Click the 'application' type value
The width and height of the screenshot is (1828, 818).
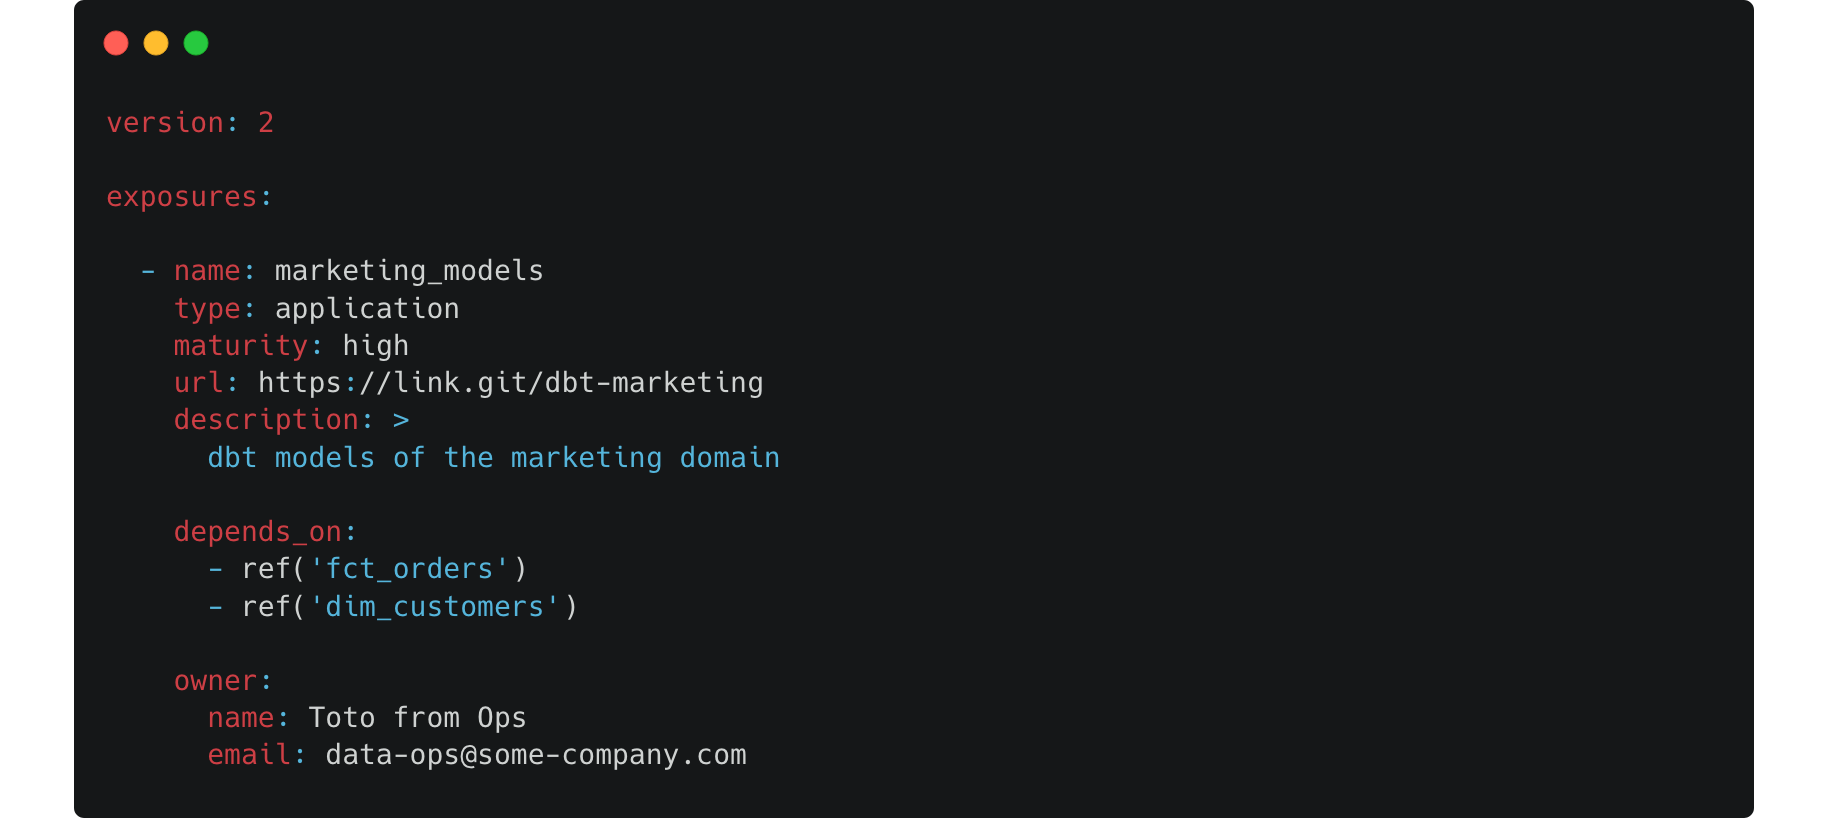[367, 309]
